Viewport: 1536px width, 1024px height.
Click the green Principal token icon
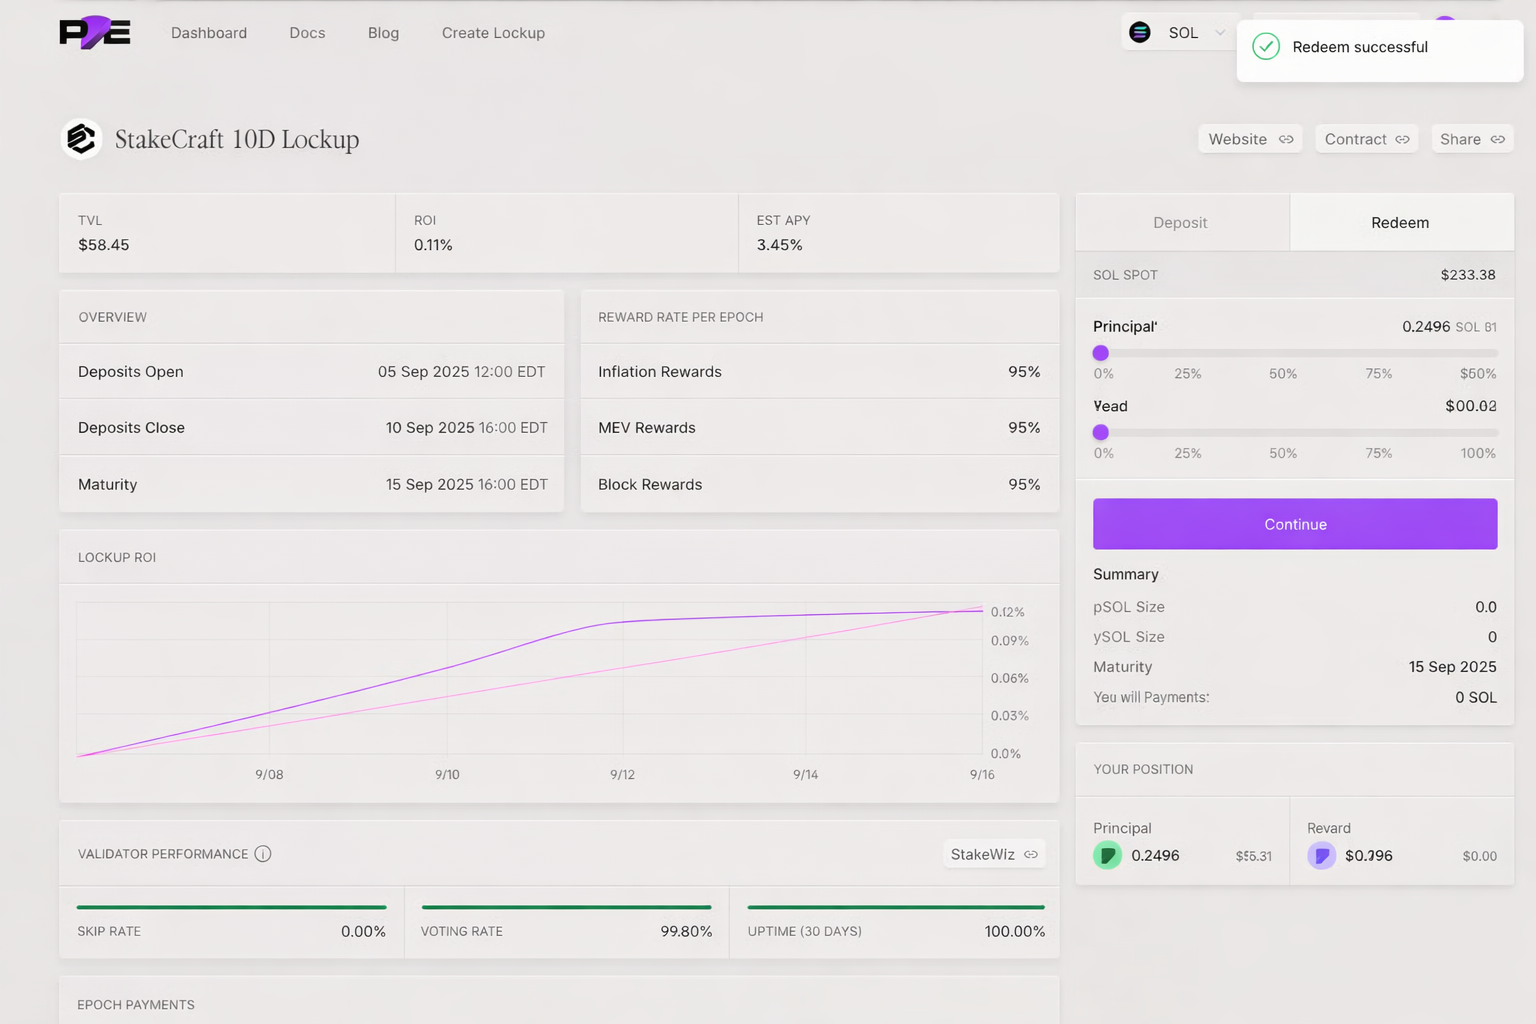pyautogui.click(x=1107, y=856)
